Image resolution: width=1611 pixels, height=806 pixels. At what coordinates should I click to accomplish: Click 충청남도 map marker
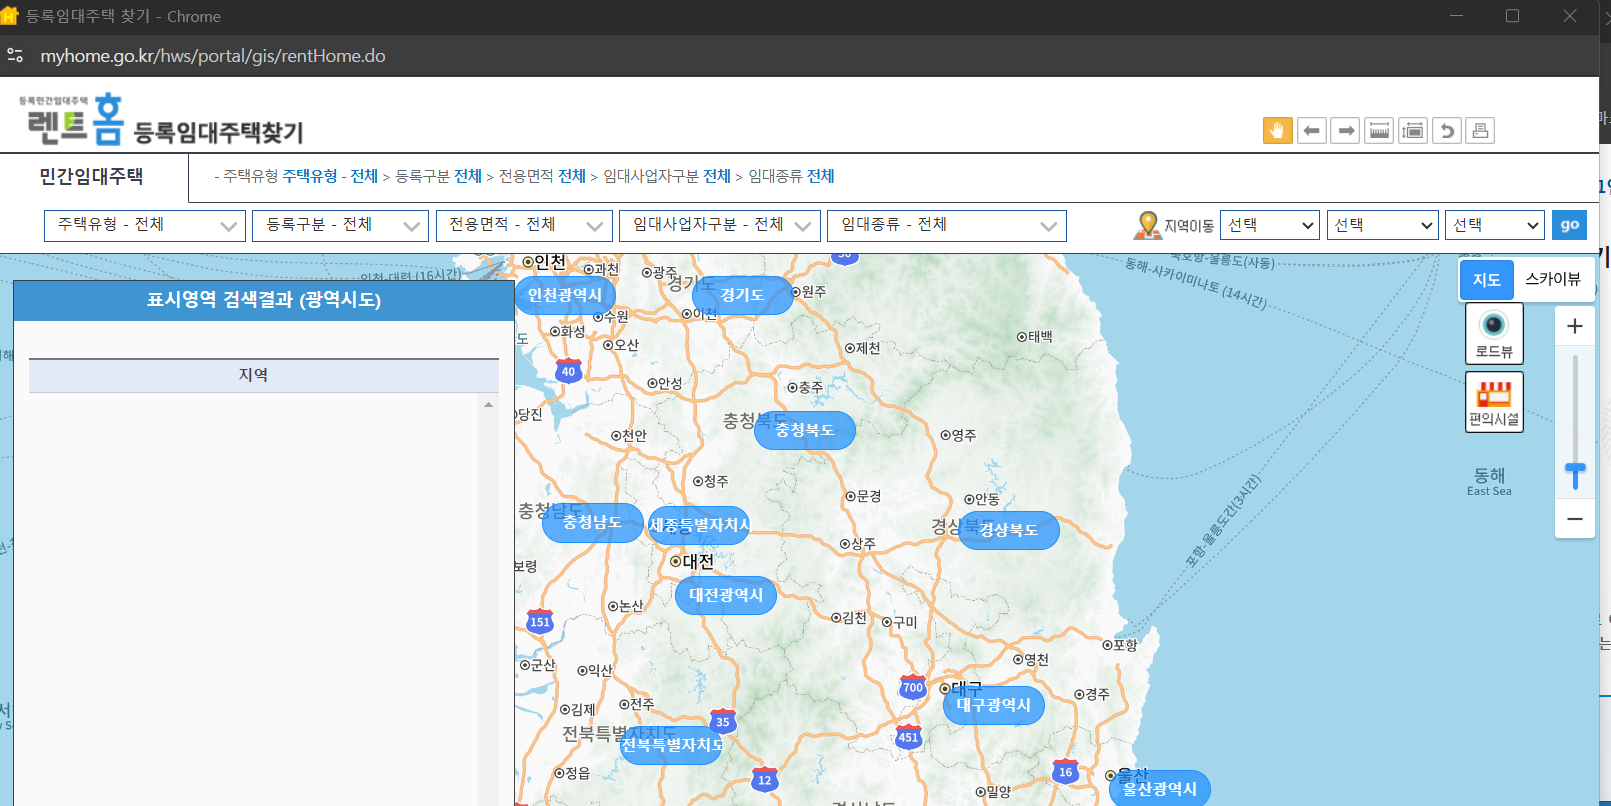[x=592, y=522]
